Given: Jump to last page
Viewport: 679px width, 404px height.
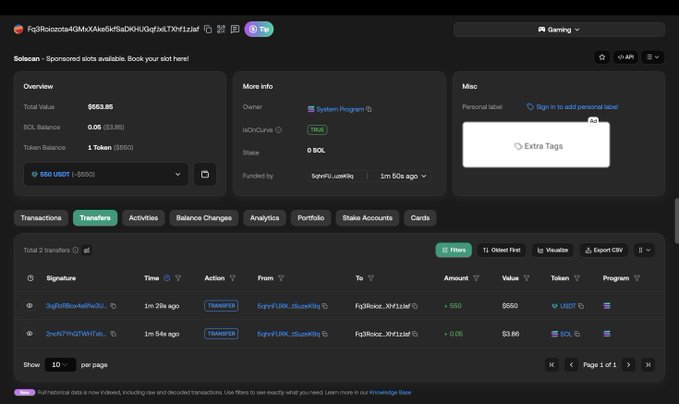Looking at the screenshot, I should click(x=648, y=365).
